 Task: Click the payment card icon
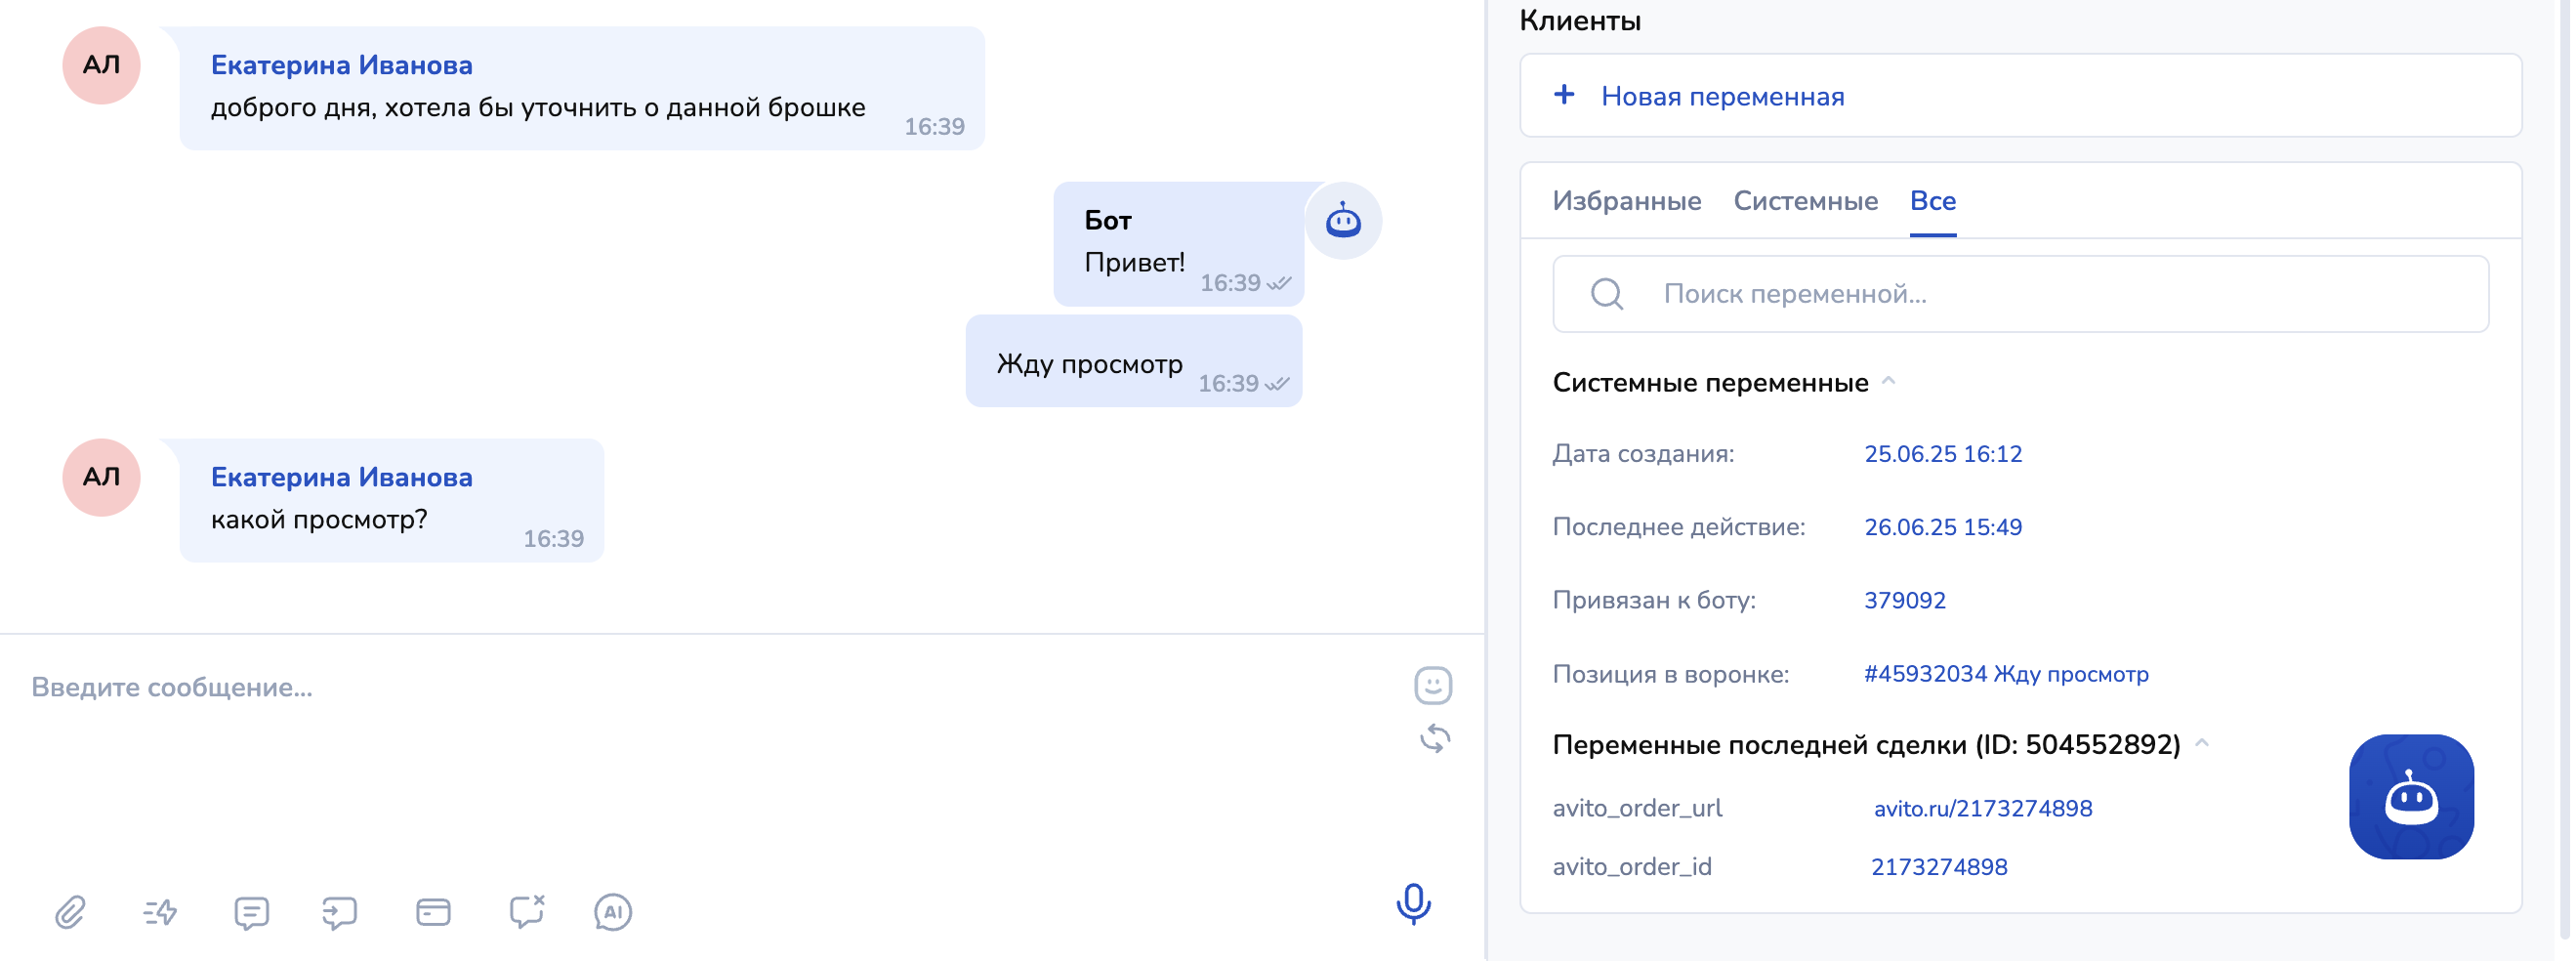point(433,912)
